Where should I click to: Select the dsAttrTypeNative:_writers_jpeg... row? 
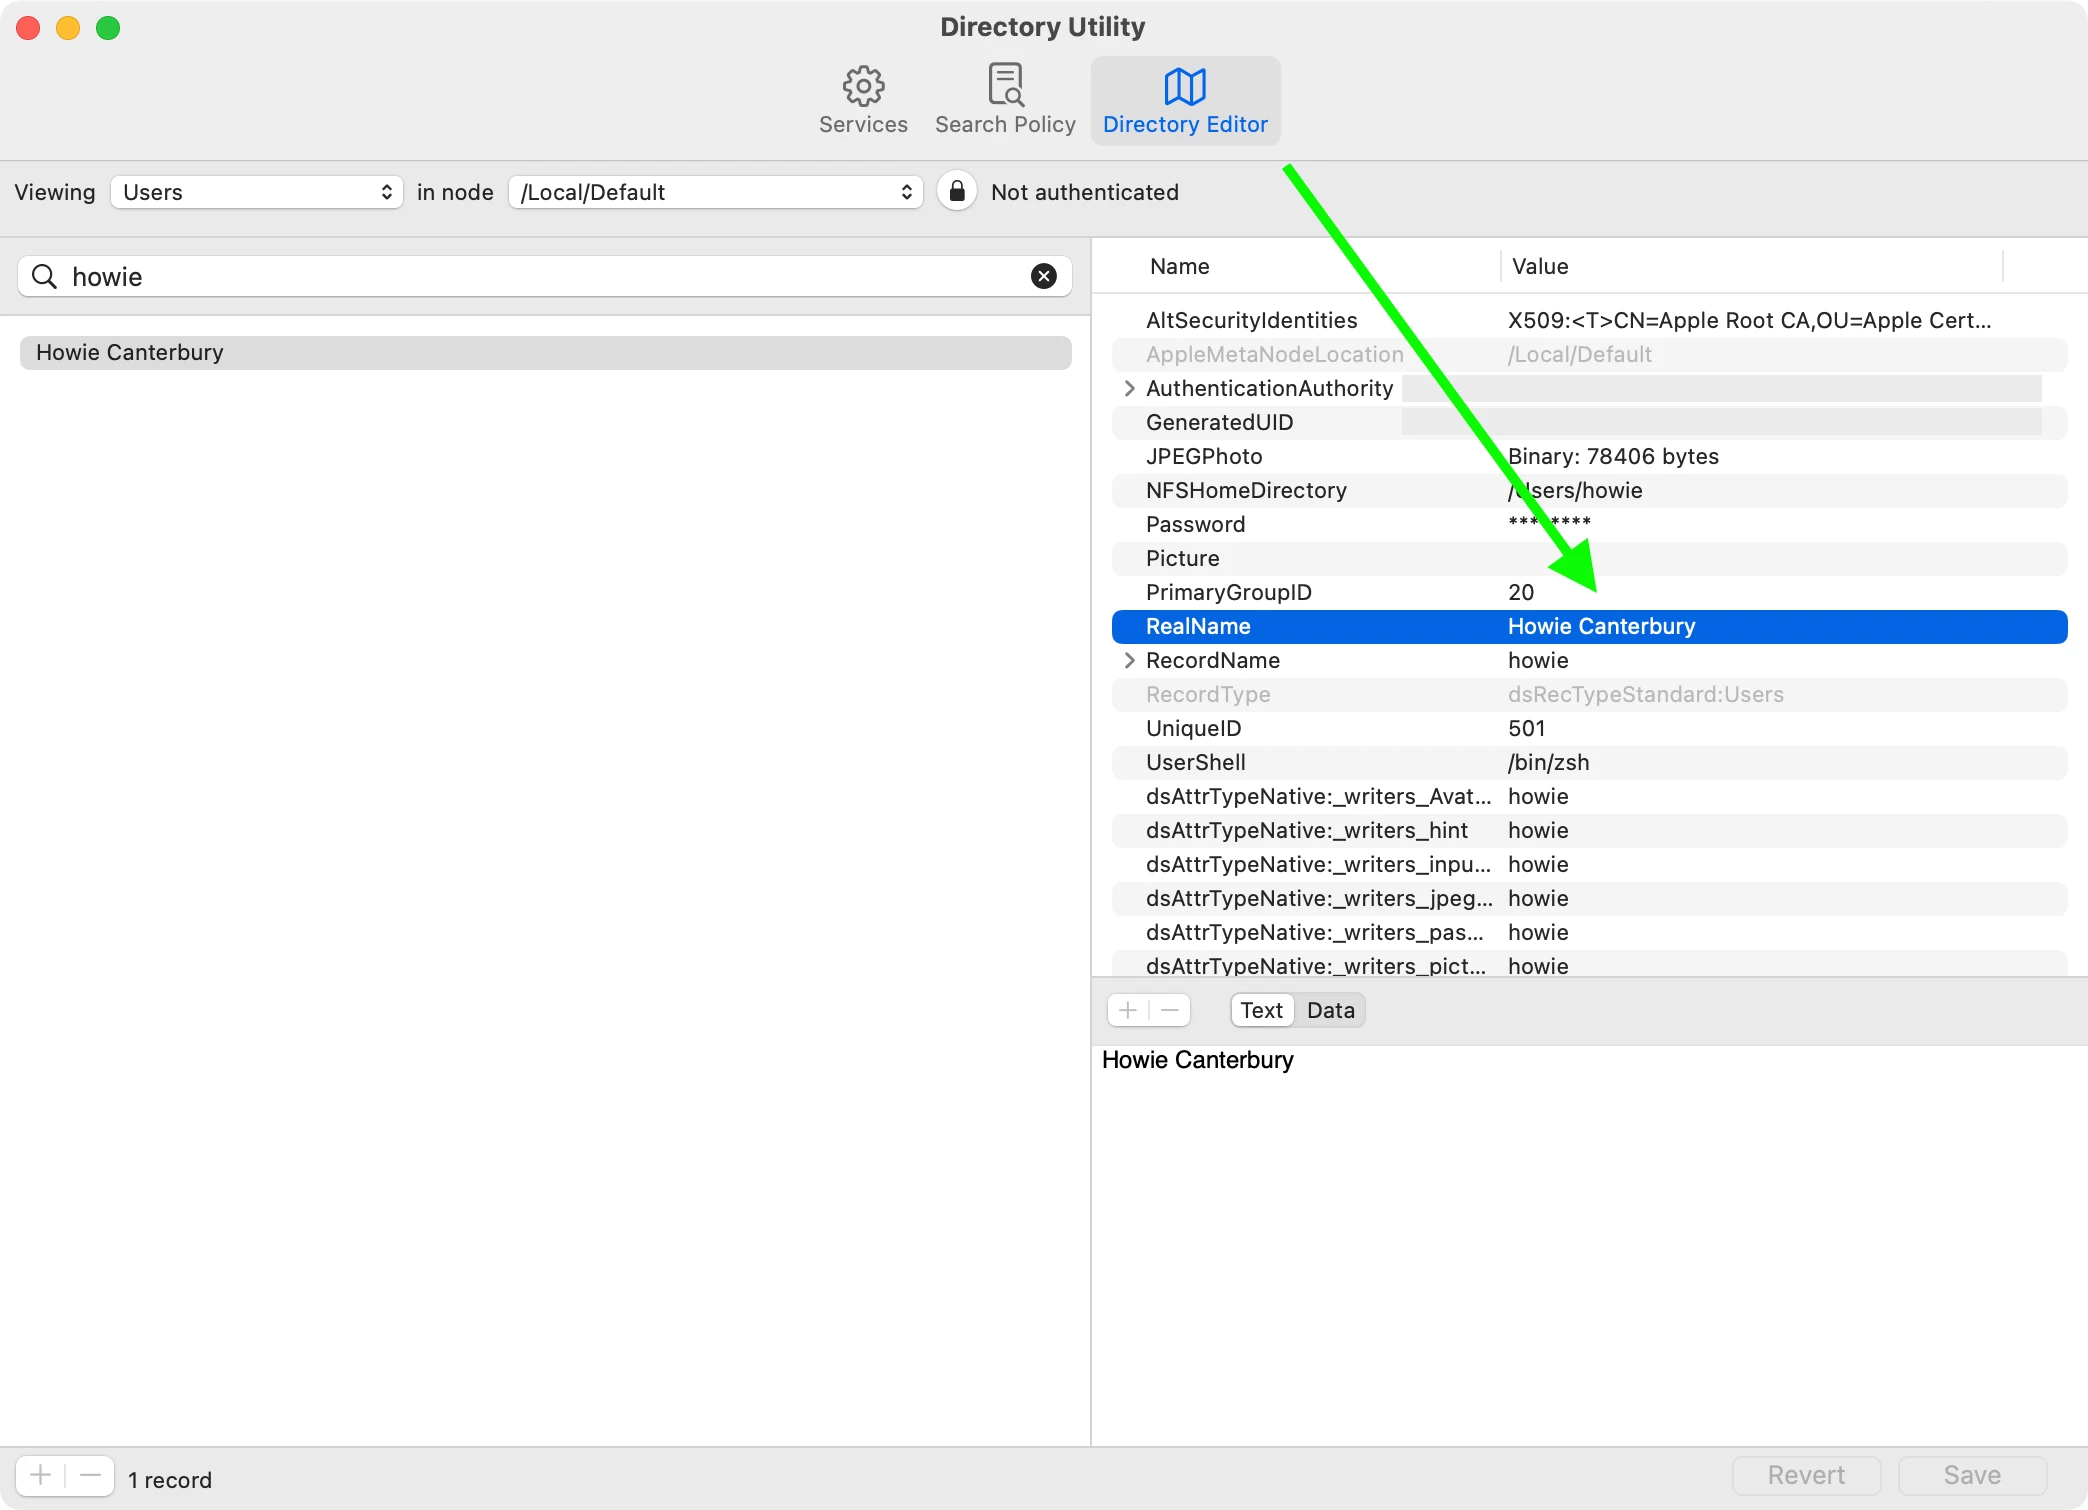pyautogui.click(x=1590, y=898)
